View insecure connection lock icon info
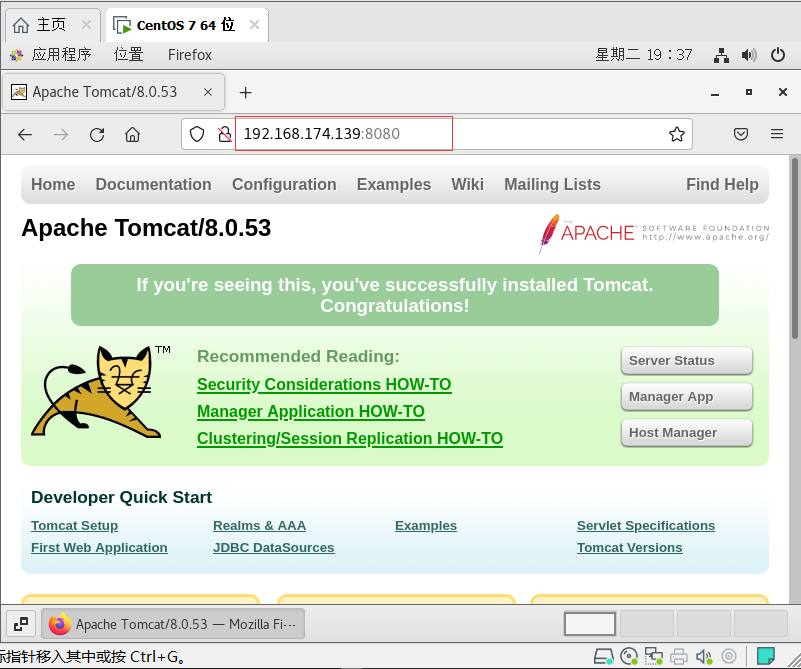801x669 pixels. point(224,134)
